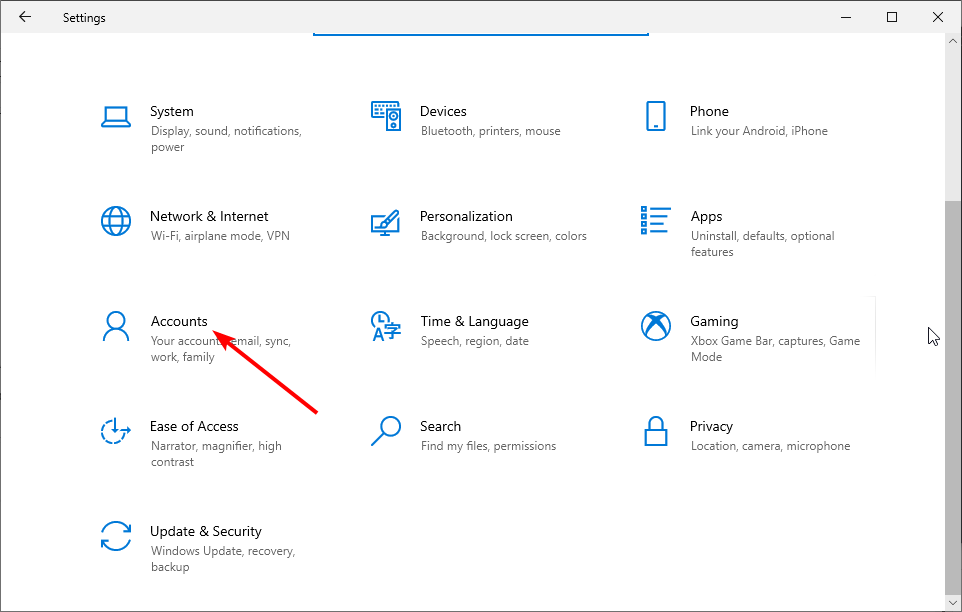Click the Accounts person icon
This screenshot has width=962, height=612.
click(x=116, y=326)
